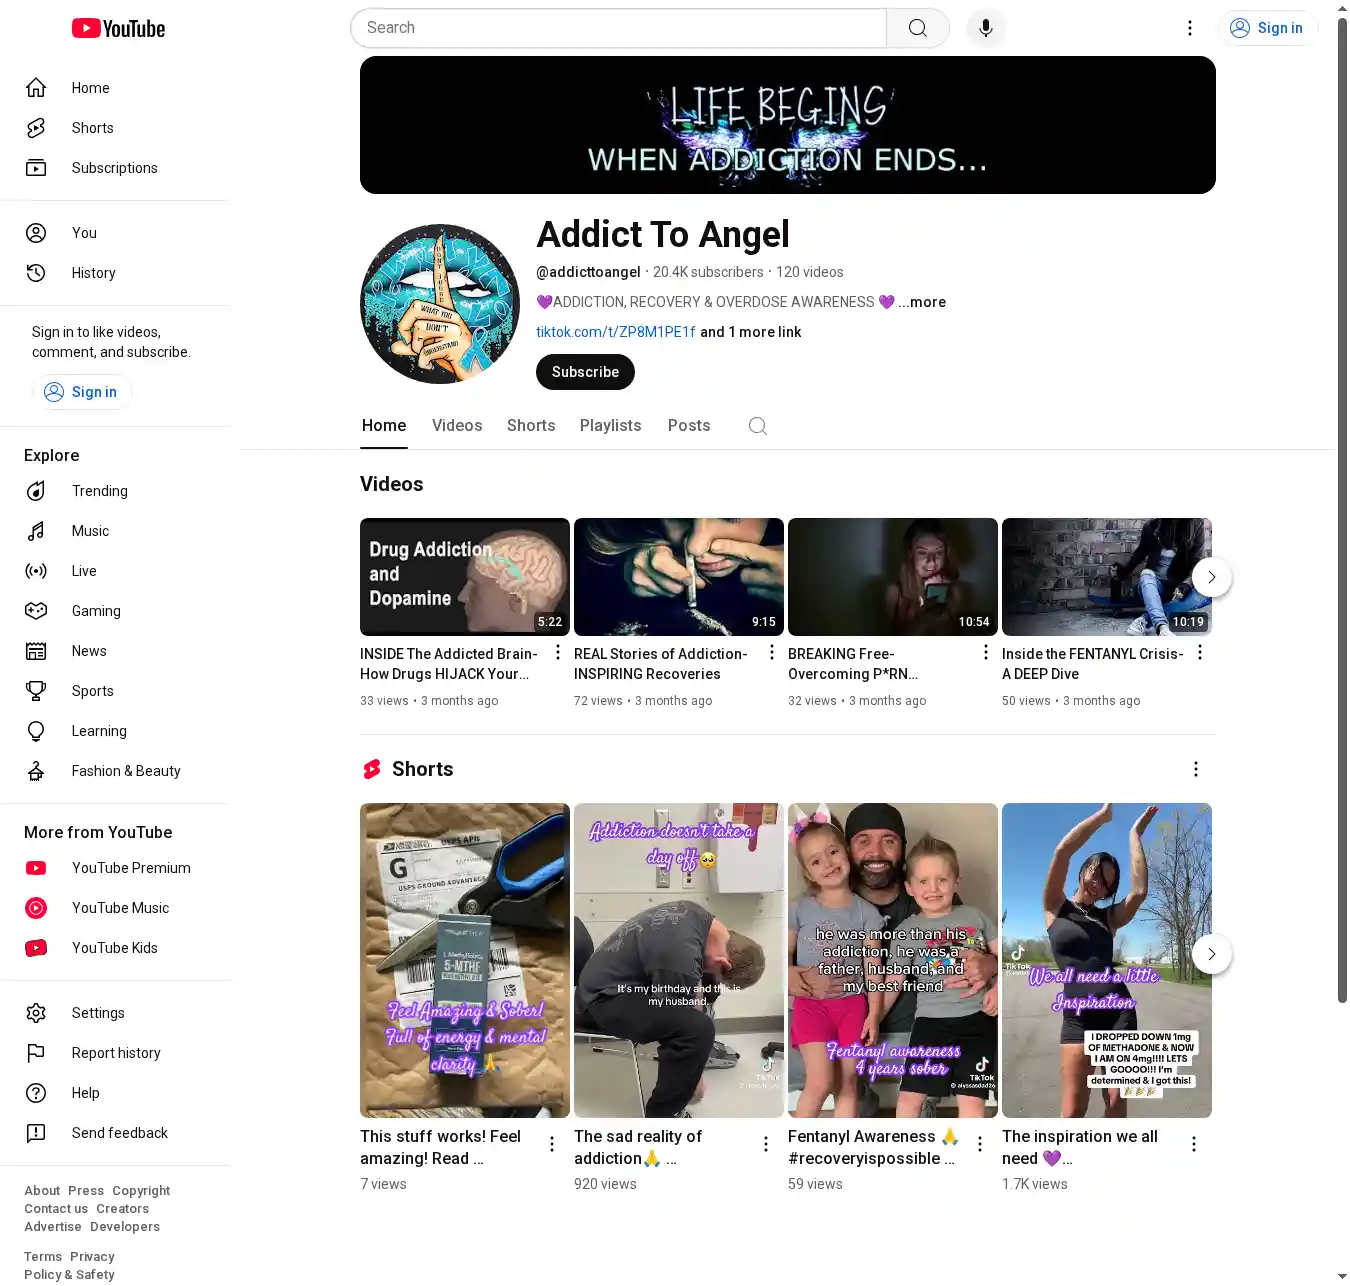This screenshot has width=1350, height=1286.
Task: Open Gaming in Explore sidebar
Action: pyautogui.click(x=96, y=611)
